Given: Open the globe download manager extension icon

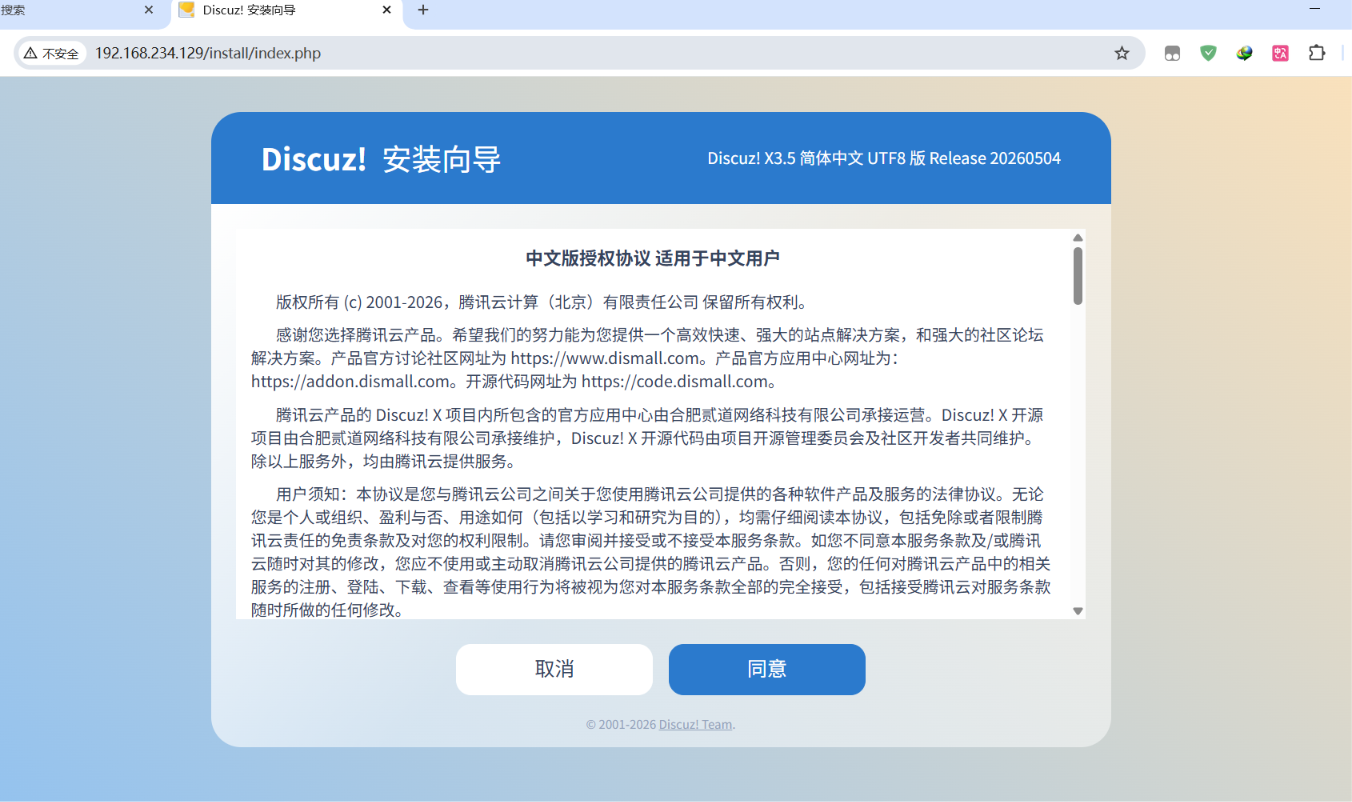Looking at the screenshot, I should (1244, 53).
